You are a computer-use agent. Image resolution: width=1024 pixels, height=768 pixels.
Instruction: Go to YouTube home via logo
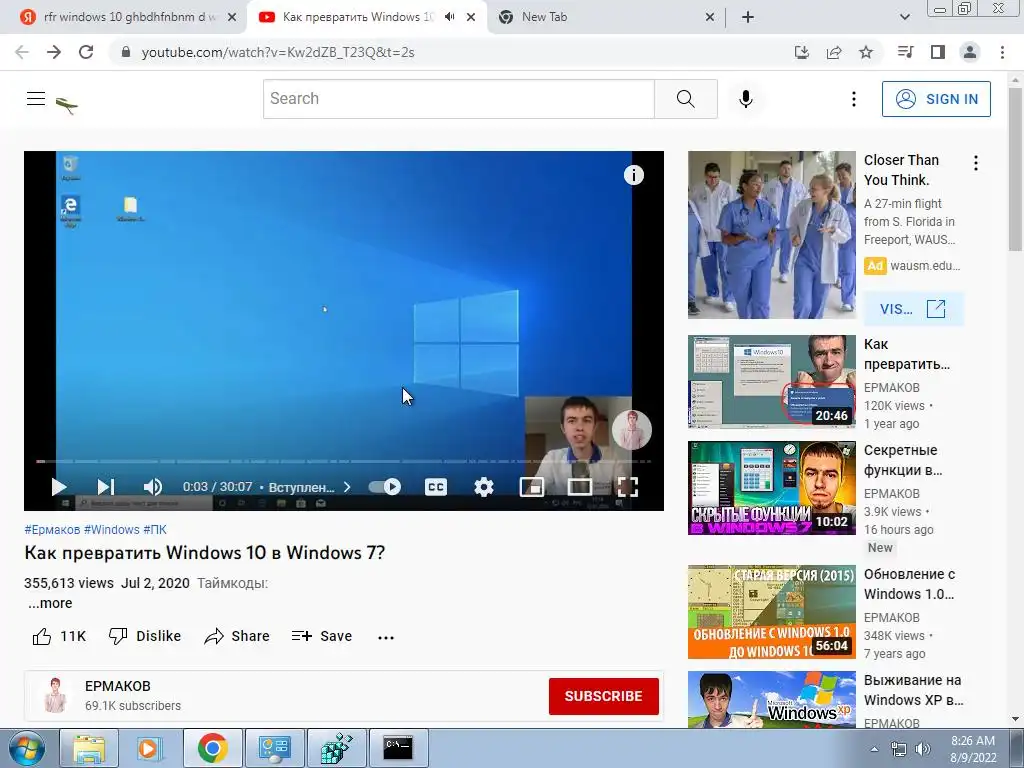[x=67, y=104]
